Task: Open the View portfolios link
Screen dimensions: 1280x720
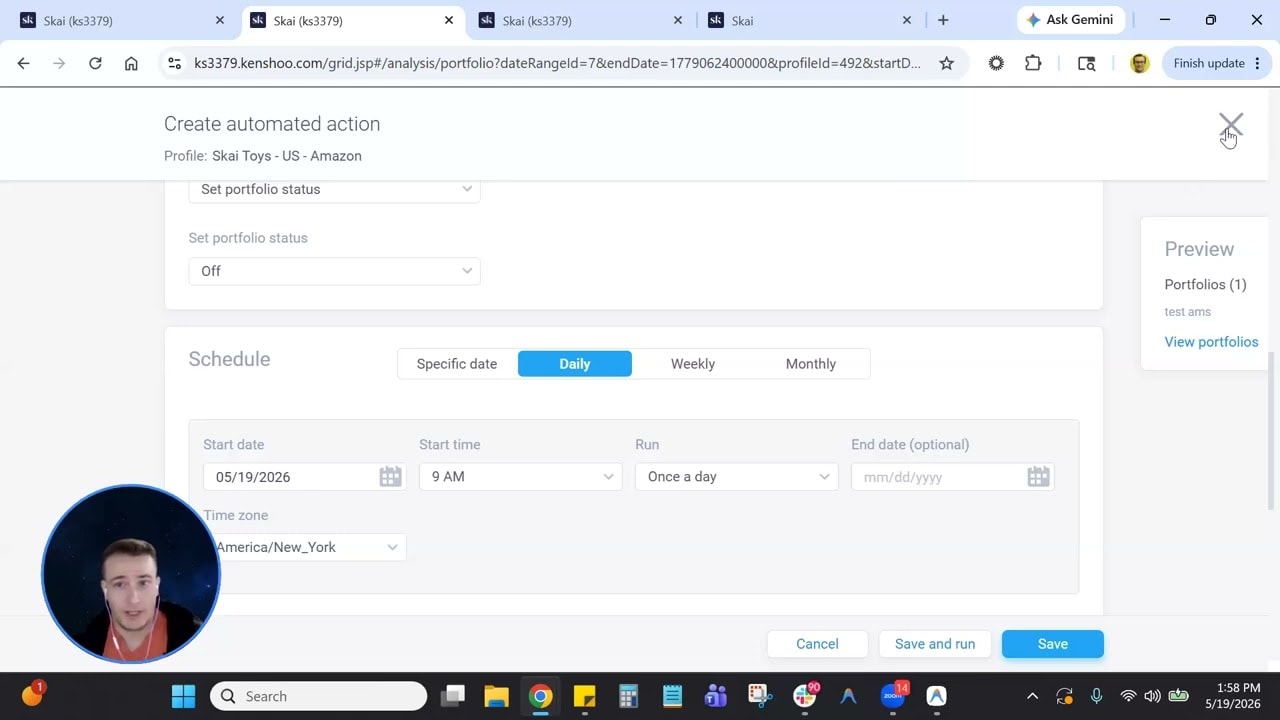Action: (1211, 342)
